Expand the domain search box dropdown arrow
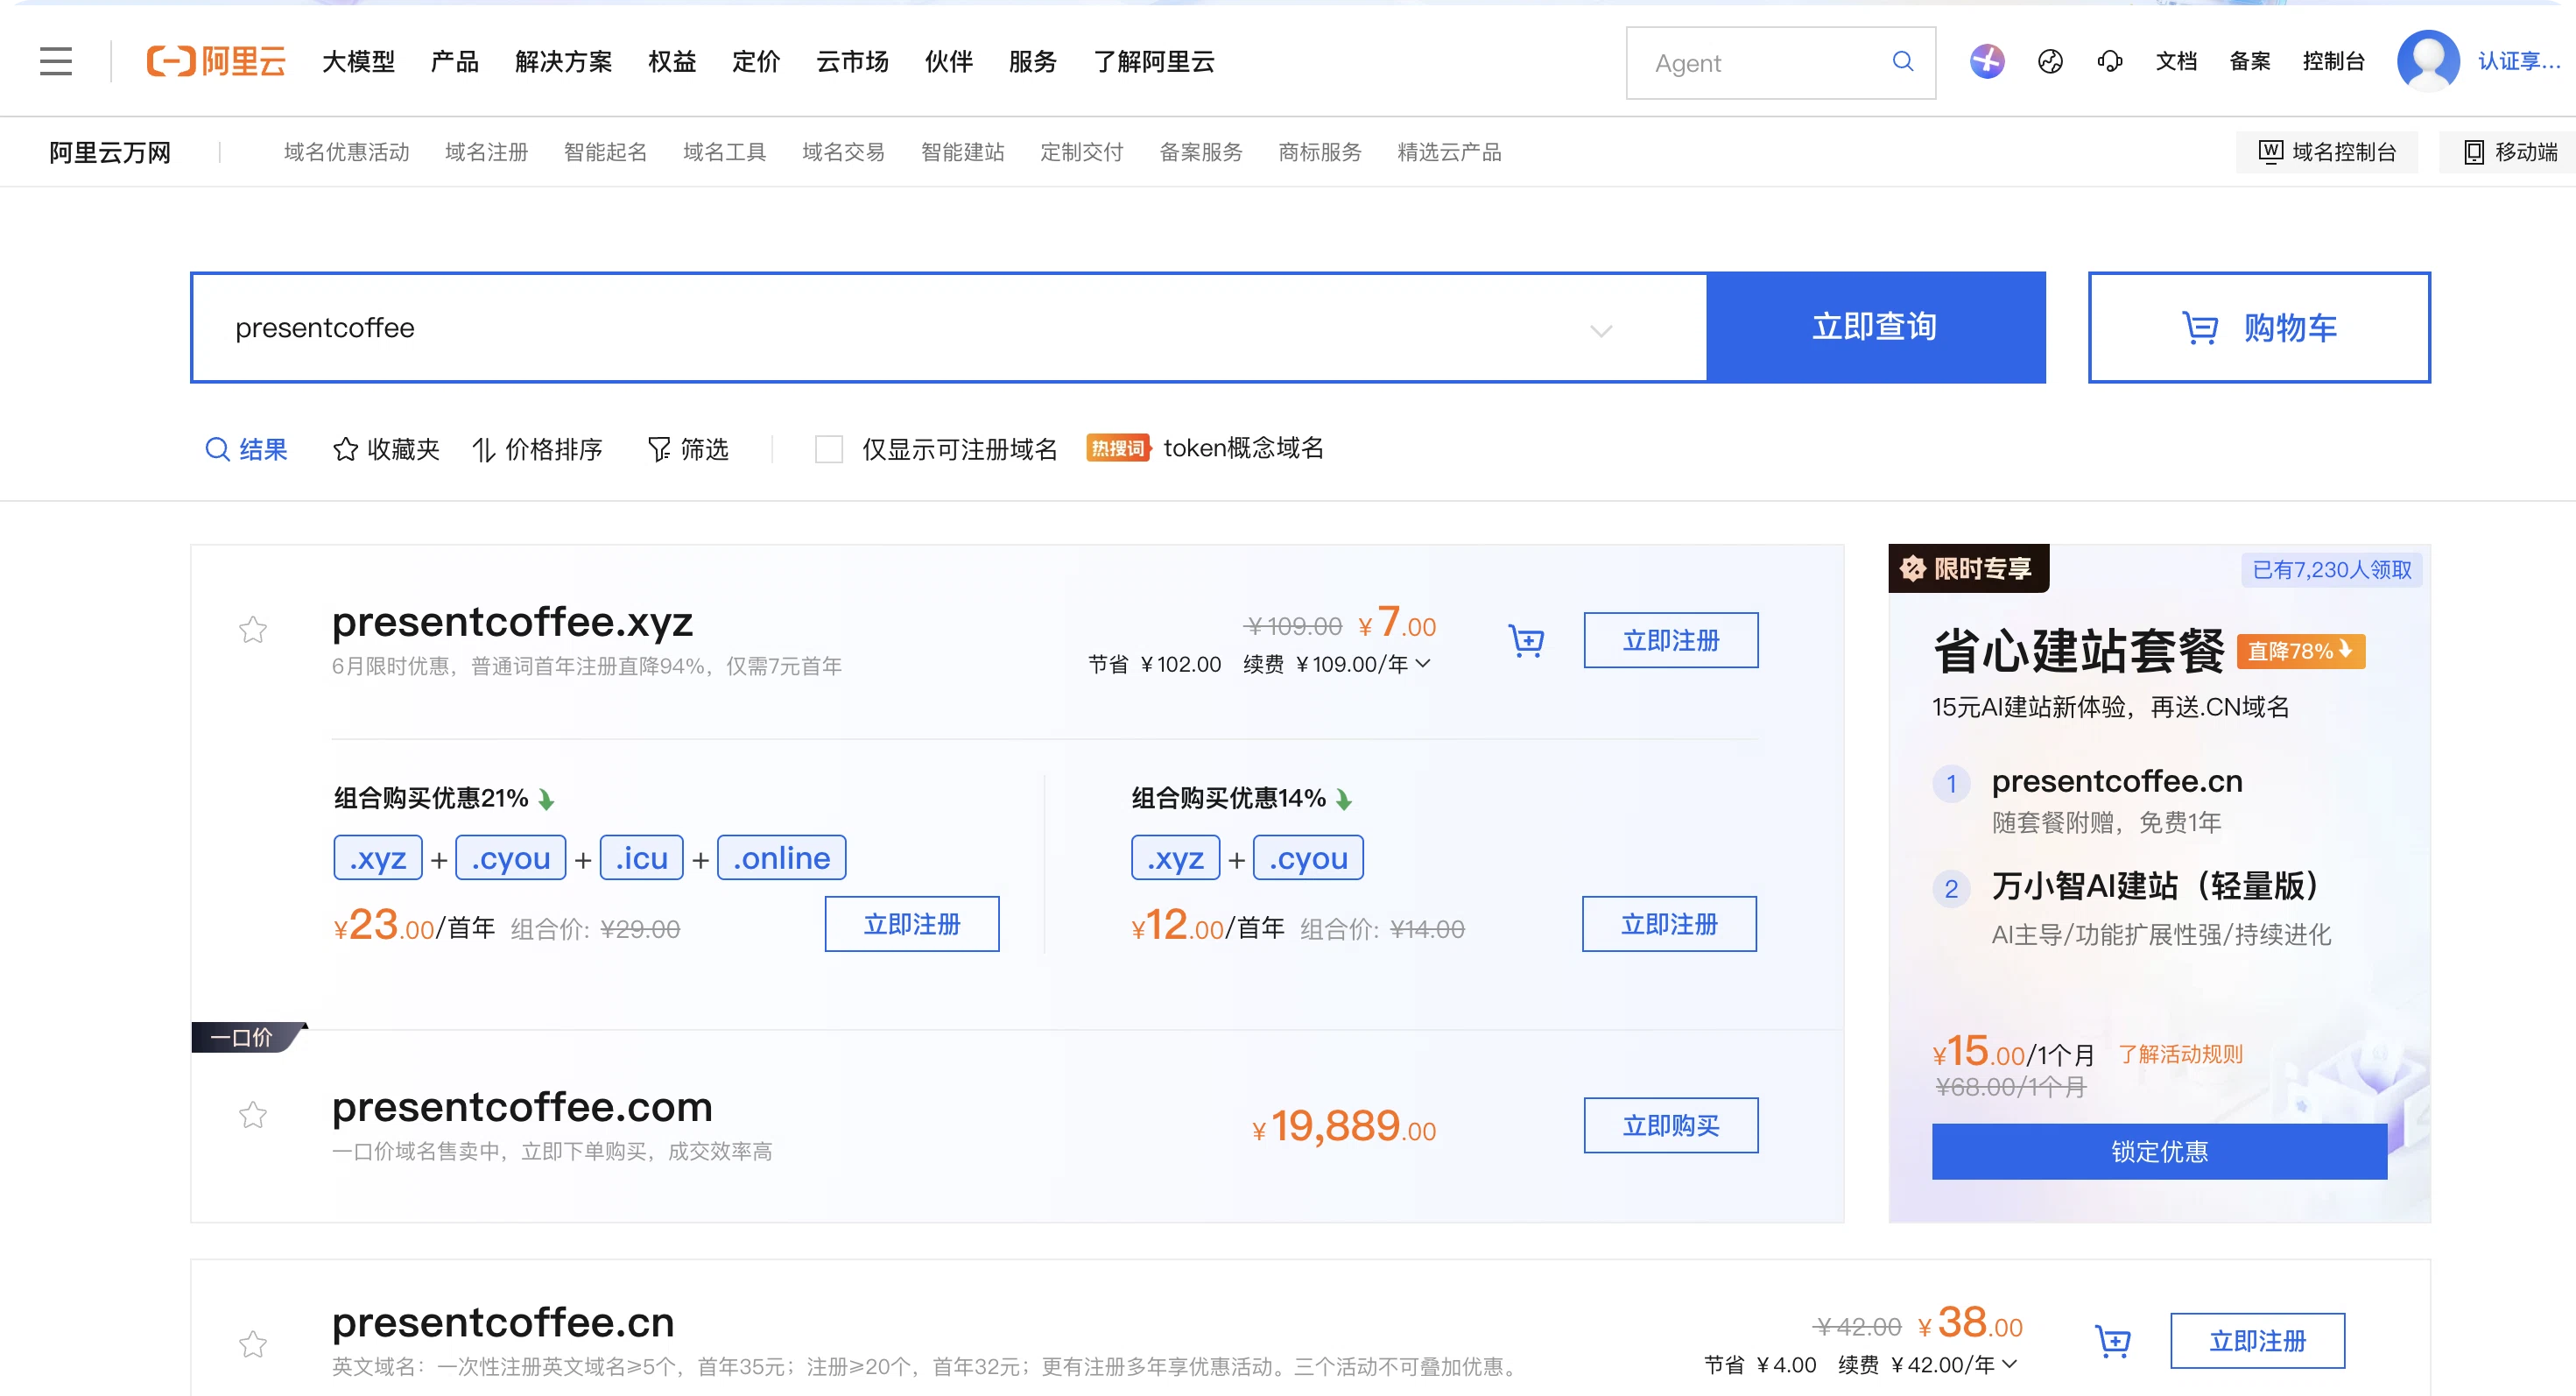This screenshot has width=2576, height=1396. 1601,331
